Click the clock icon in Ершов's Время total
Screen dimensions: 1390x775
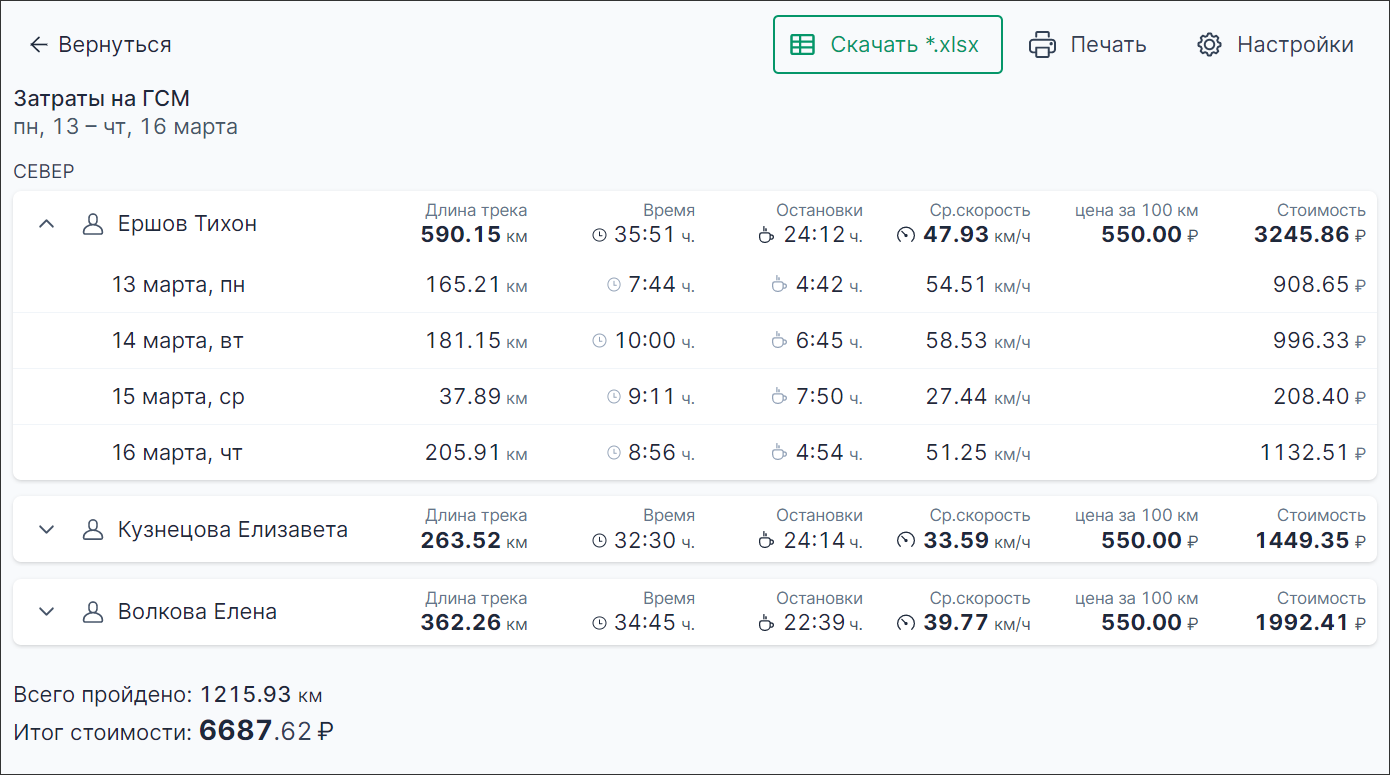pyautogui.click(x=600, y=235)
